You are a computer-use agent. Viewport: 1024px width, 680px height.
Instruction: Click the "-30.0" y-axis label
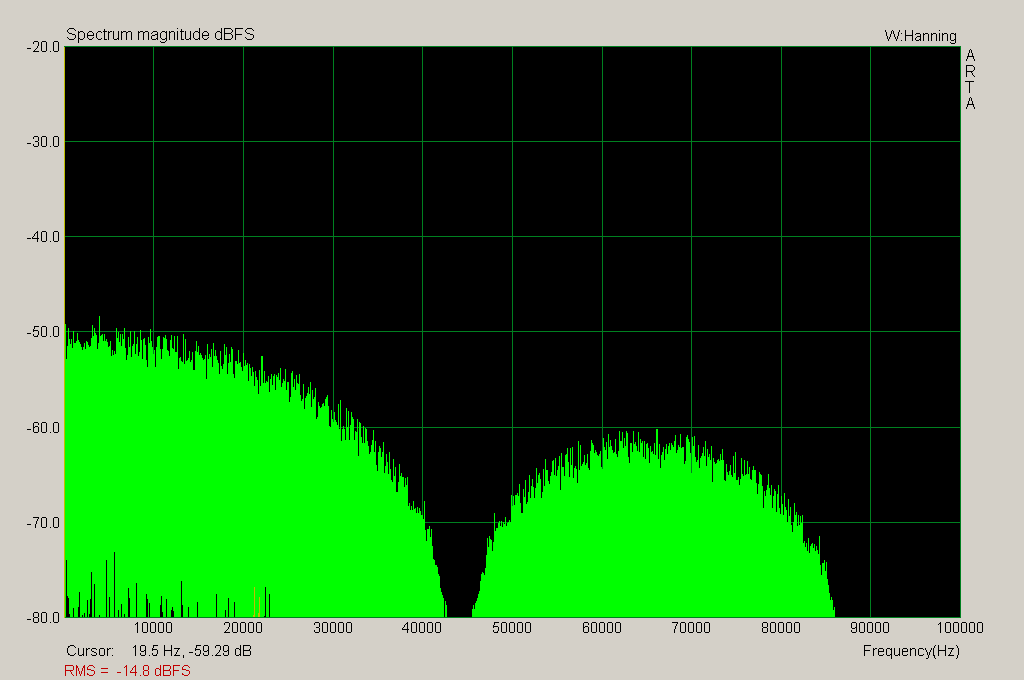[43, 142]
